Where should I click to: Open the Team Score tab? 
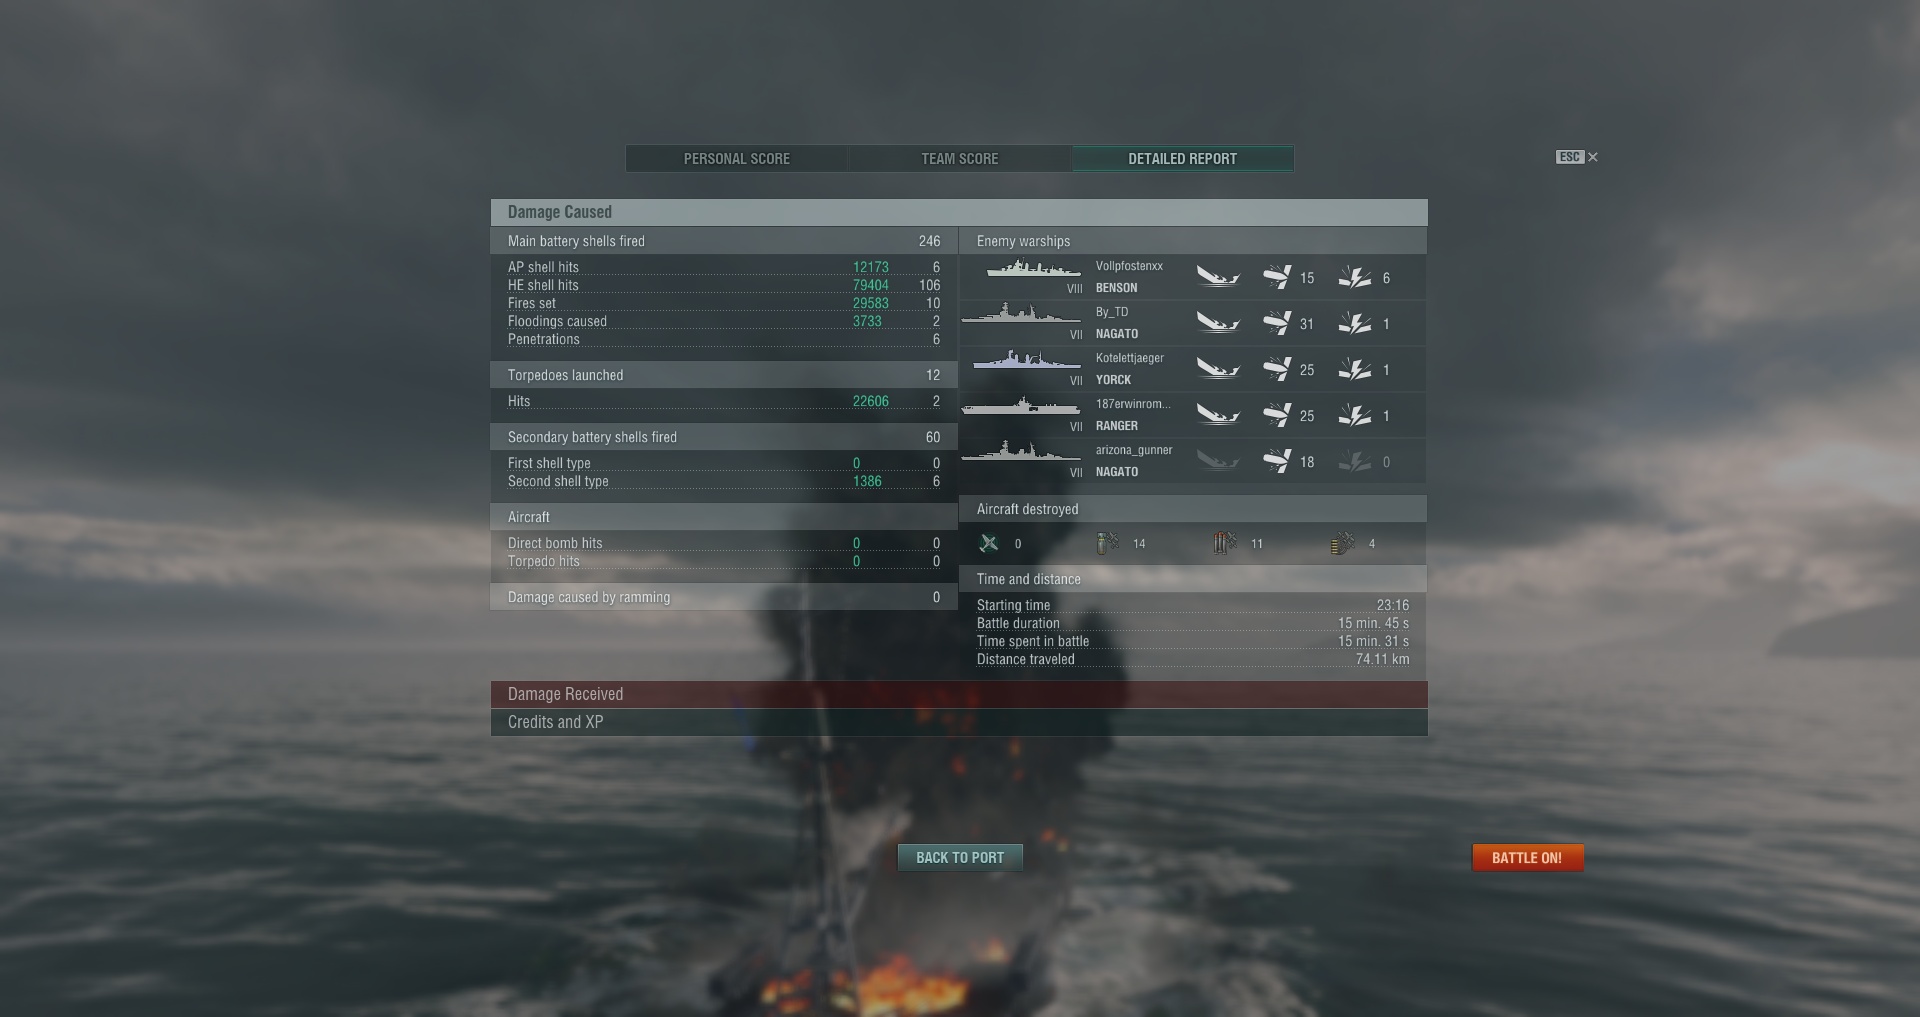(960, 159)
